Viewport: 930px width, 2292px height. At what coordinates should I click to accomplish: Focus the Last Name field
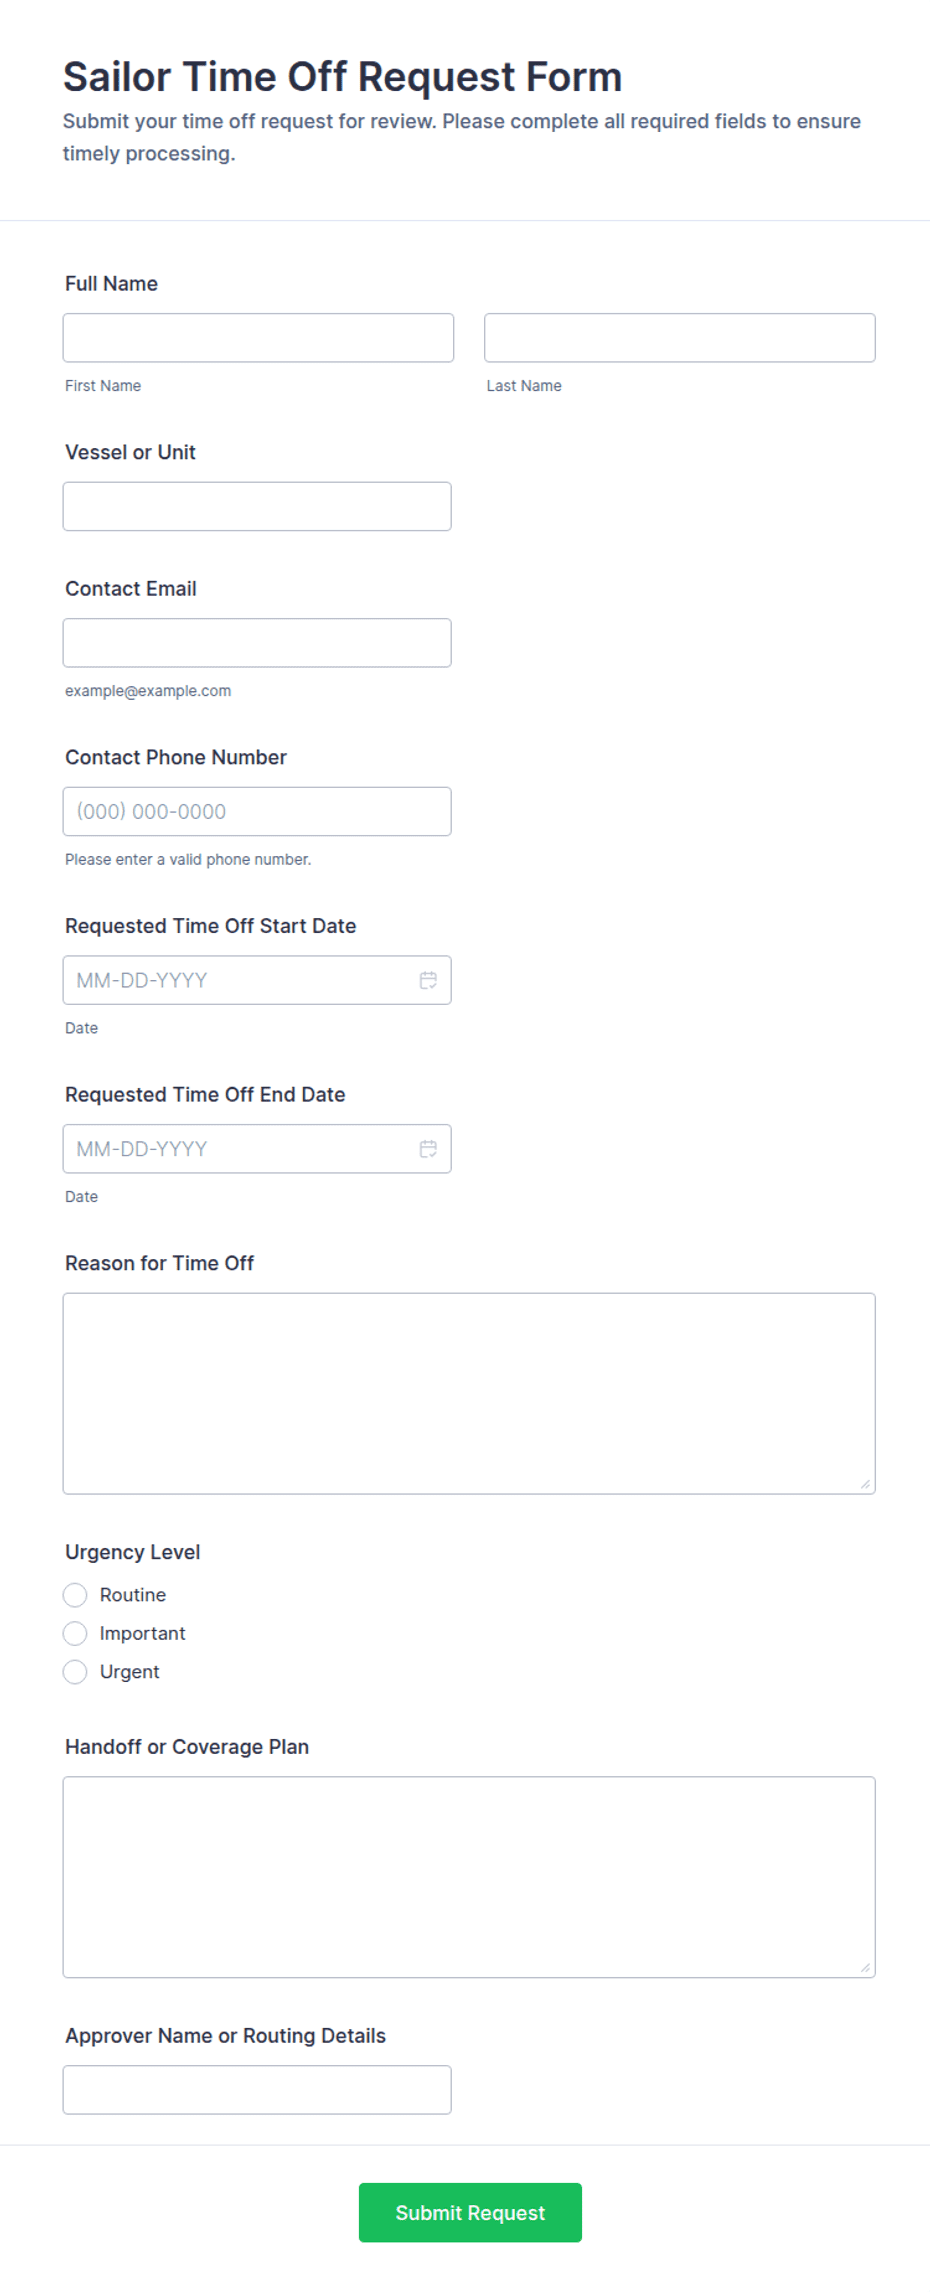(x=680, y=338)
